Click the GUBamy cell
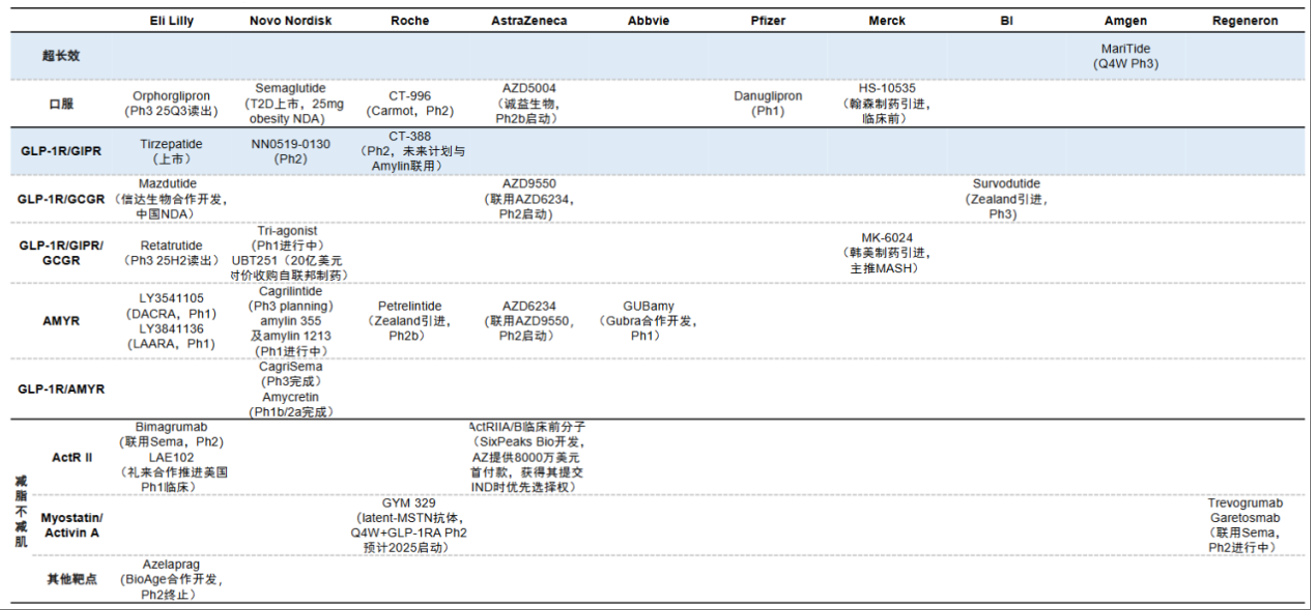The height and width of the screenshot is (610, 1311). pyautogui.click(x=649, y=321)
